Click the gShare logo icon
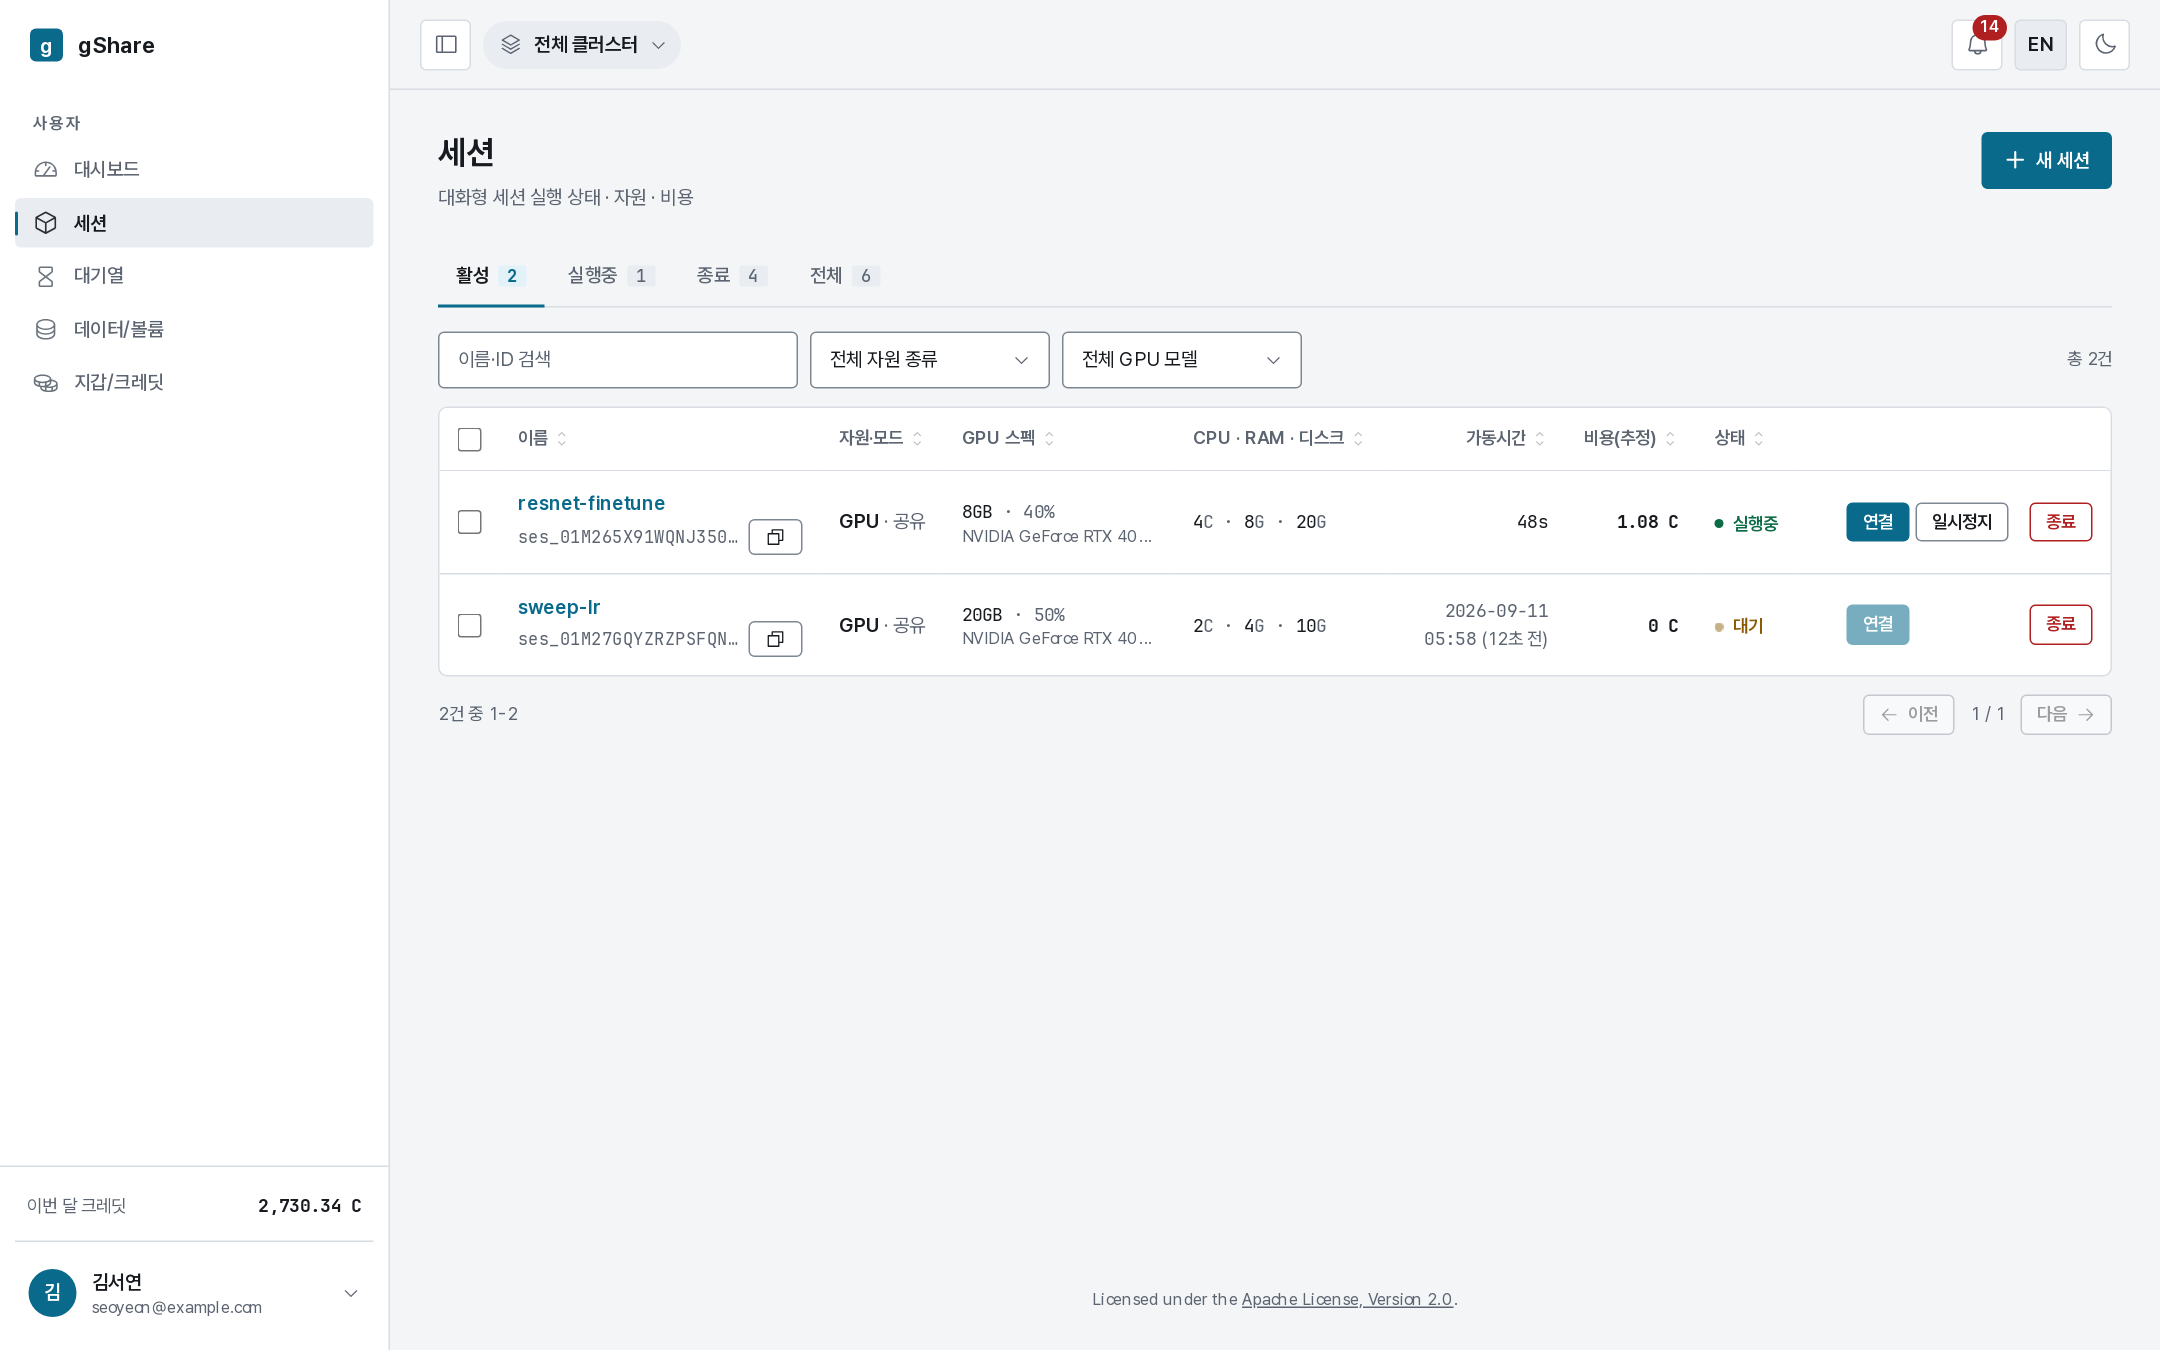The height and width of the screenshot is (1350, 2160). point(46,45)
